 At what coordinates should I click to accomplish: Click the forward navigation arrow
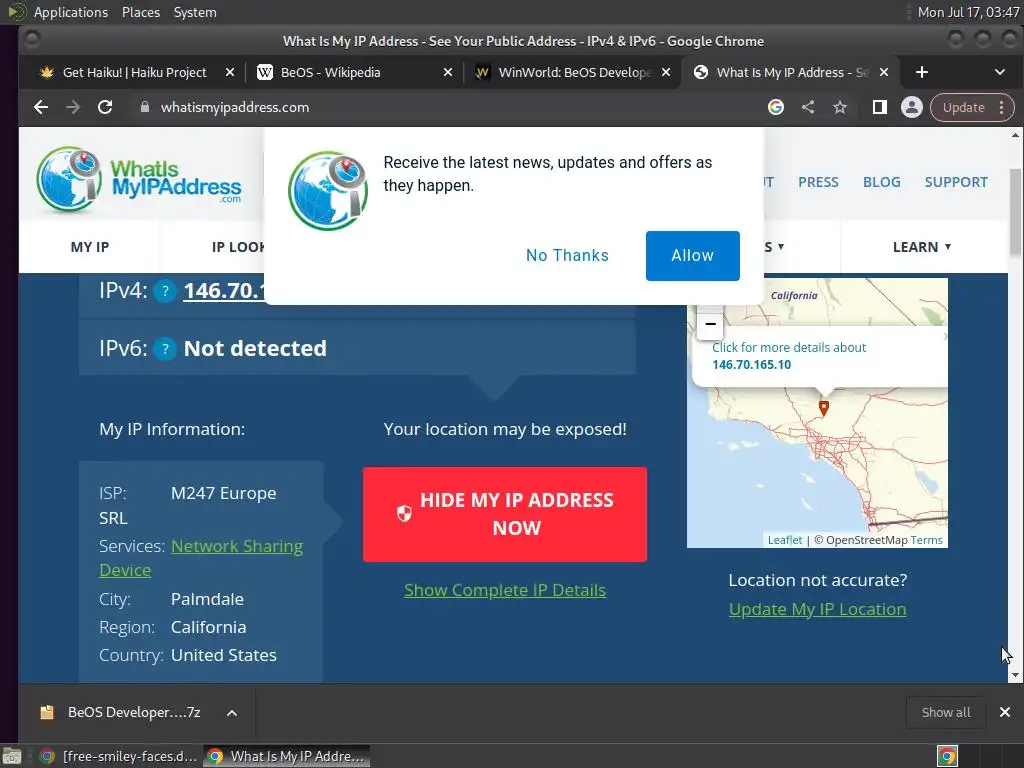(72, 107)
